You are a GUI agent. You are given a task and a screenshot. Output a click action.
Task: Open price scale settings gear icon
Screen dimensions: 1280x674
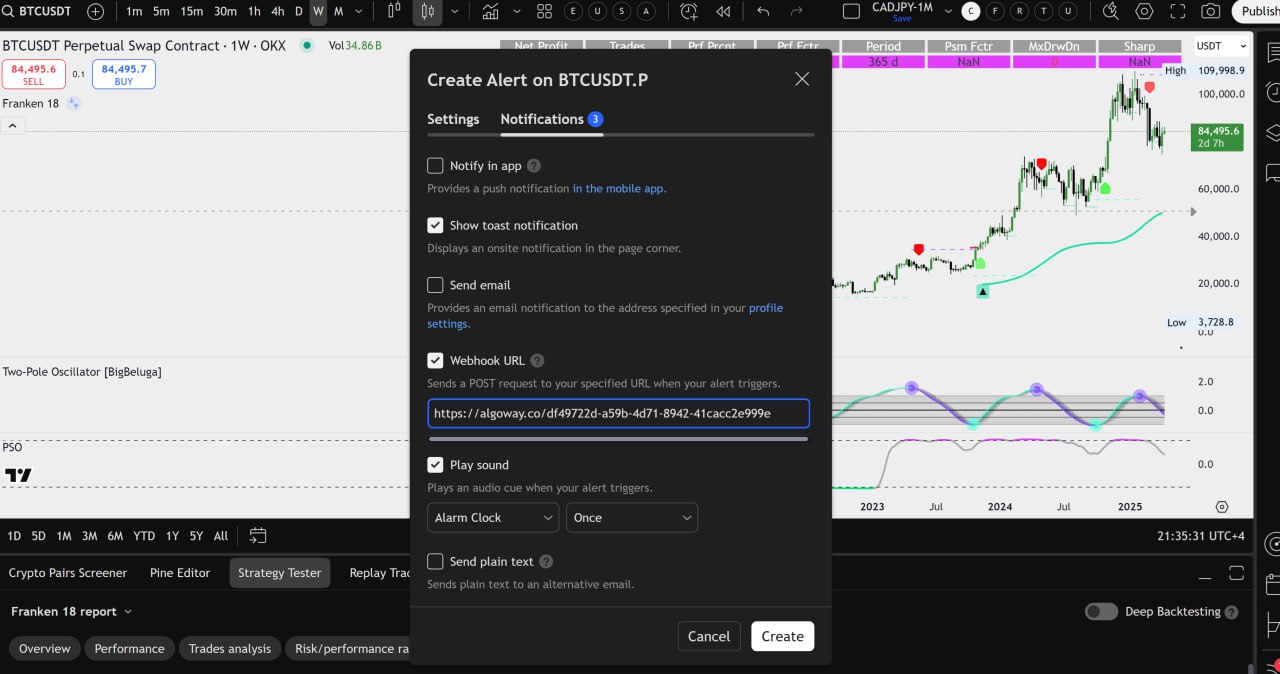click(1222, 508)
